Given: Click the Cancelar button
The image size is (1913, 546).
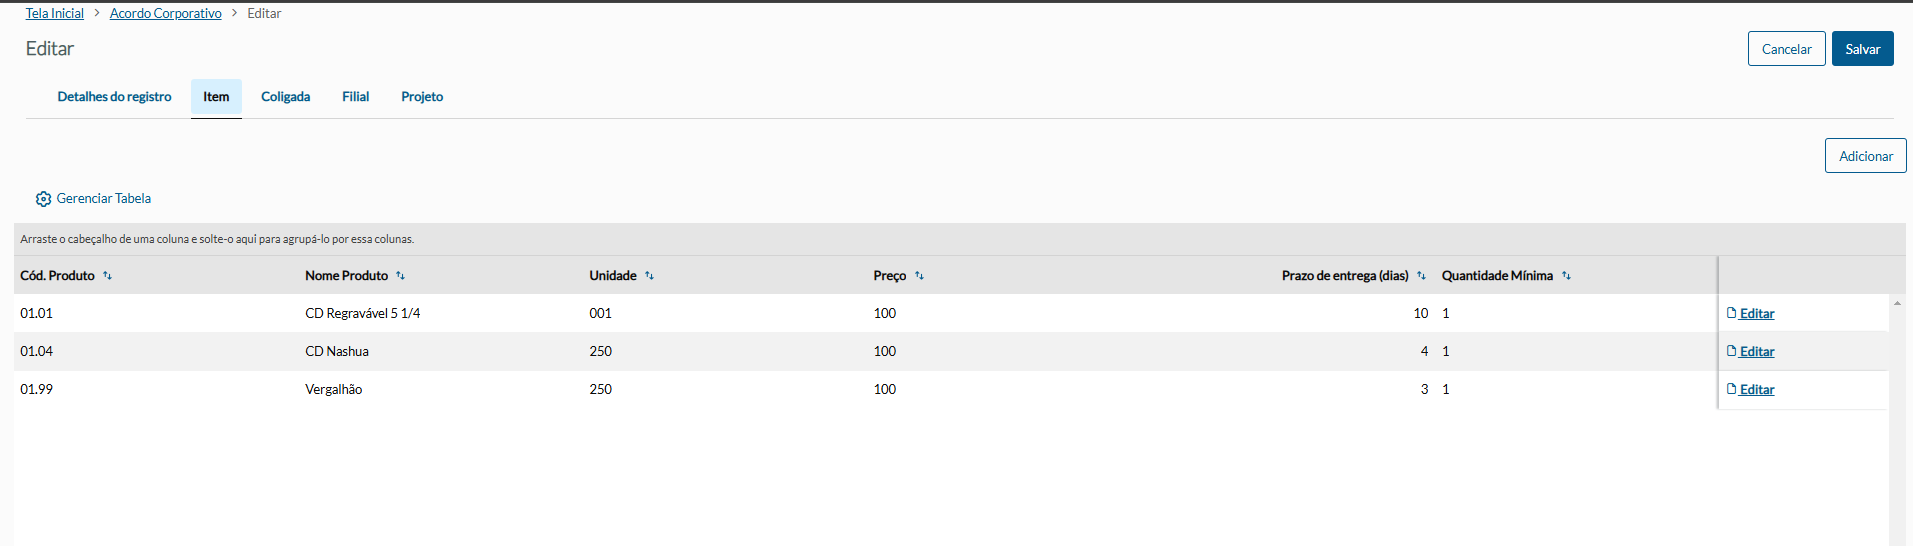Looking at the screenshot, I should 1786,49.
